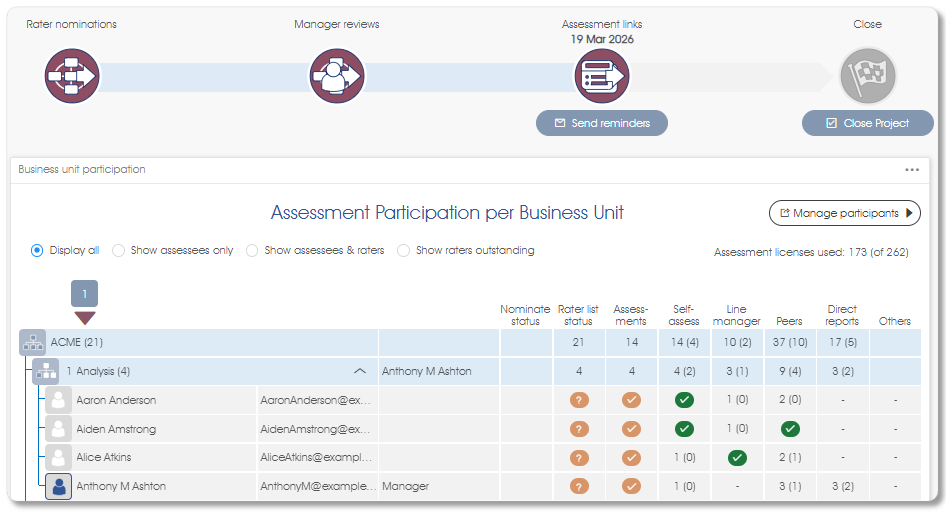This screenshot has height=512, width=946.
Task: Select the Display all radio button
Action: (37, 250)
